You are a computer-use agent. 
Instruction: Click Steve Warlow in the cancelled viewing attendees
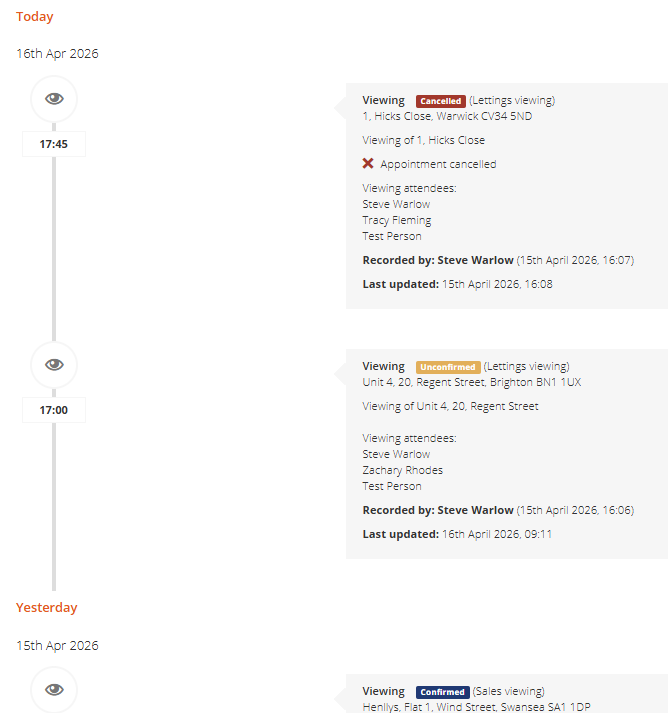[x=396, y=204]
